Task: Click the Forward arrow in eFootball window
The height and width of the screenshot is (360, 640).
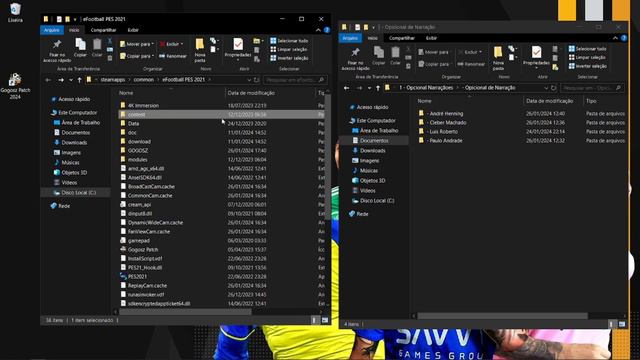Action: coord(61,80)
